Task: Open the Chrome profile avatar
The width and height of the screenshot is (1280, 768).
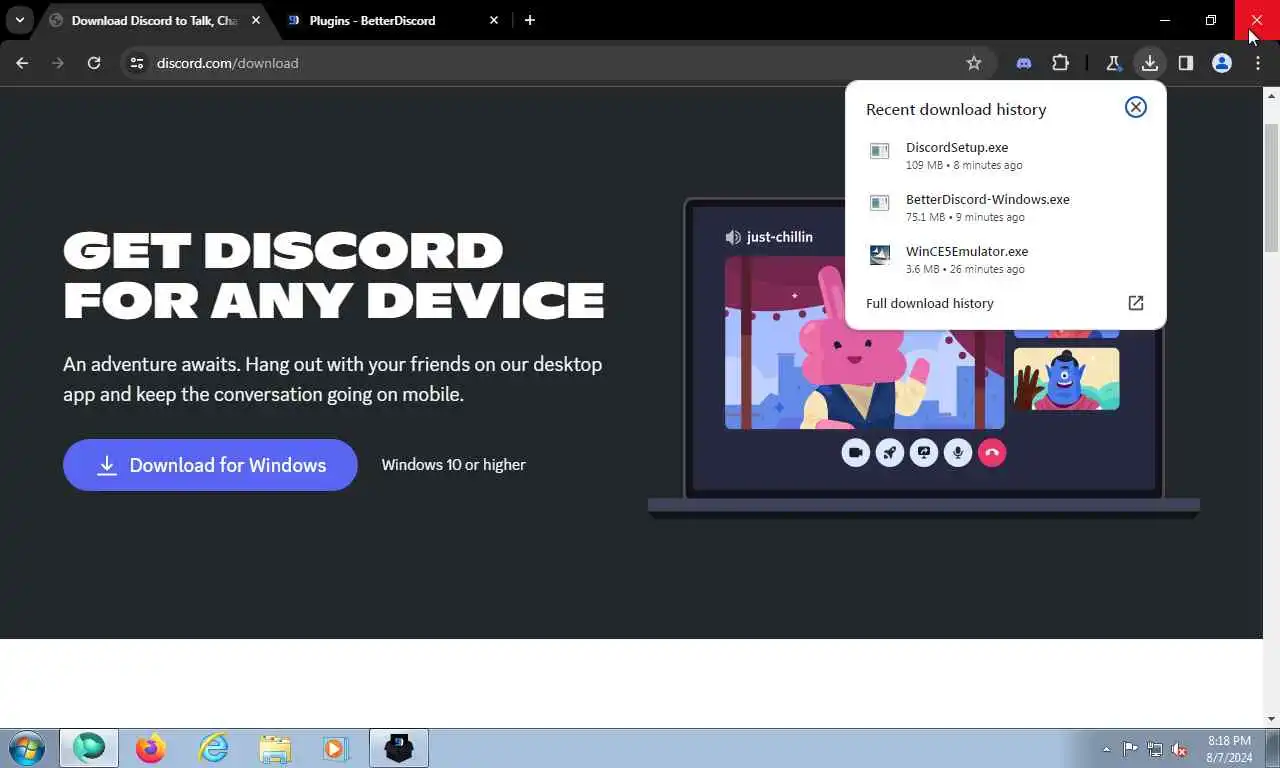Action: (x=1222, y=63)
